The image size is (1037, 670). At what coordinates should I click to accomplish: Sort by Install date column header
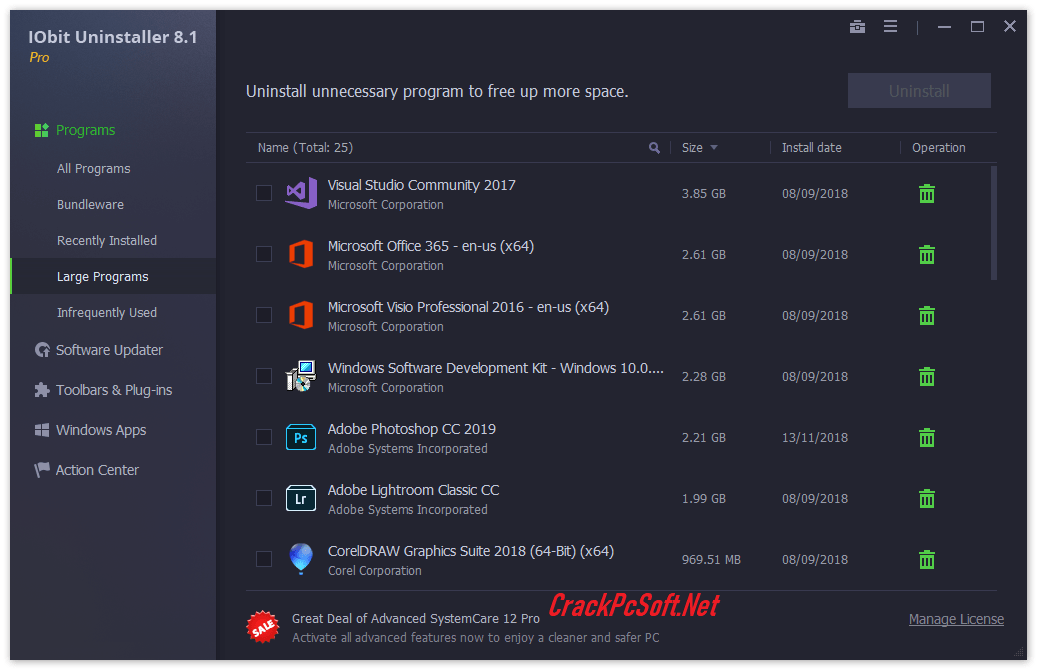click(x=811, y=147)
